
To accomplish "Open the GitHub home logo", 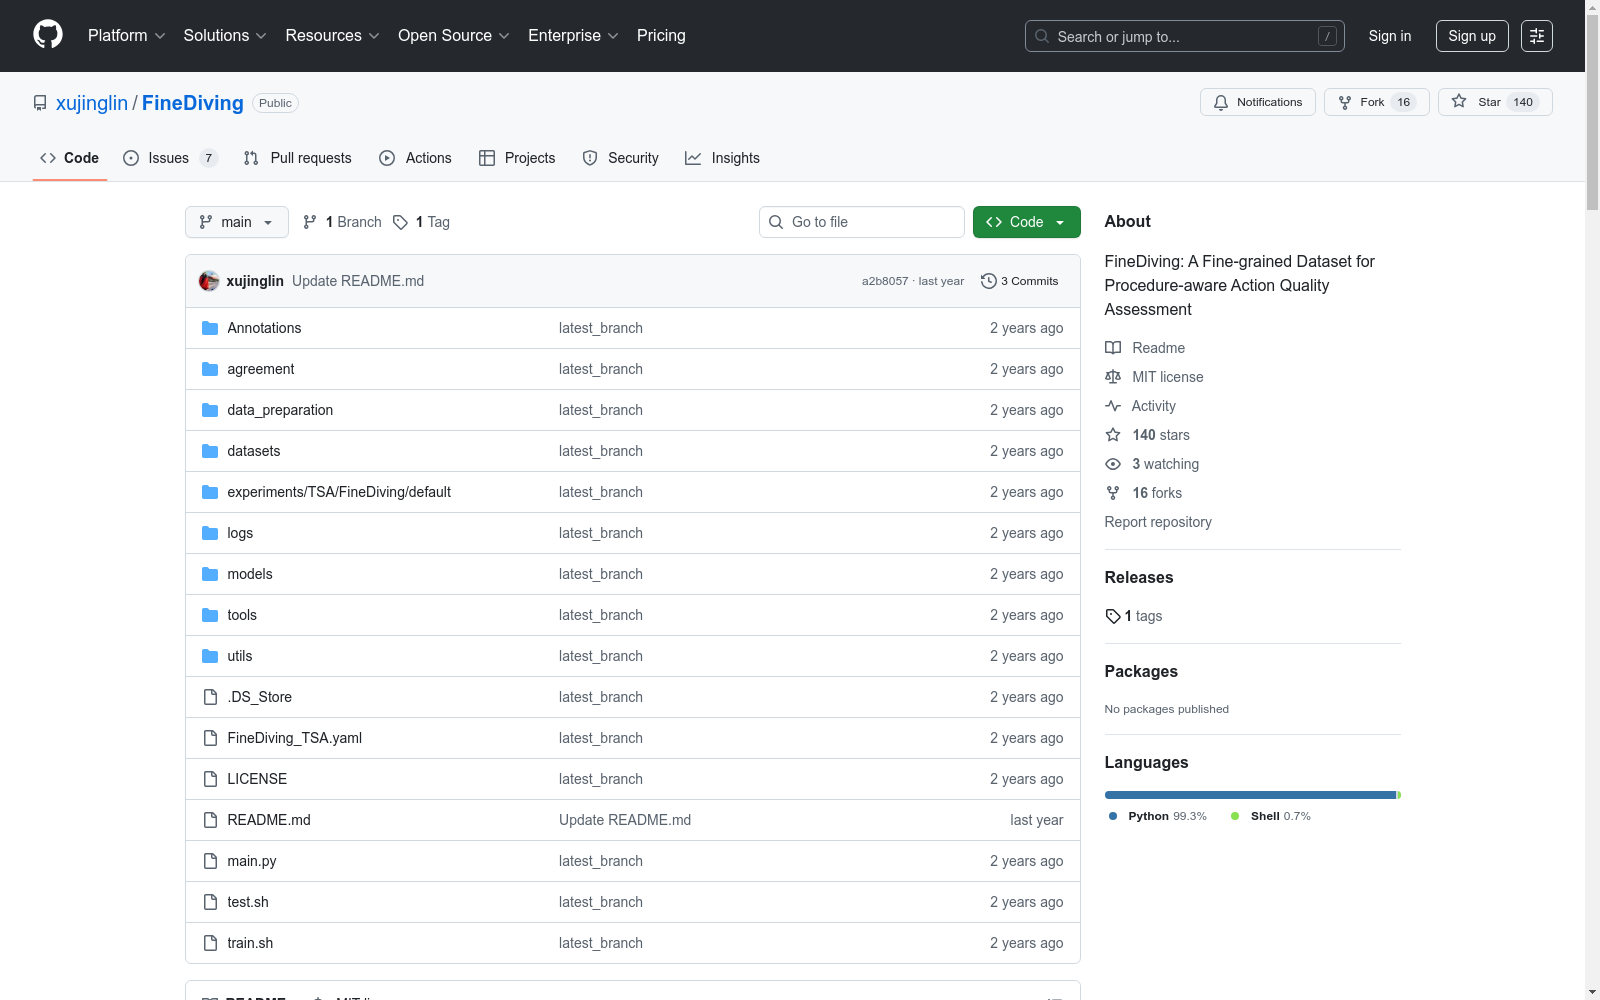I will tap(48, 35).
